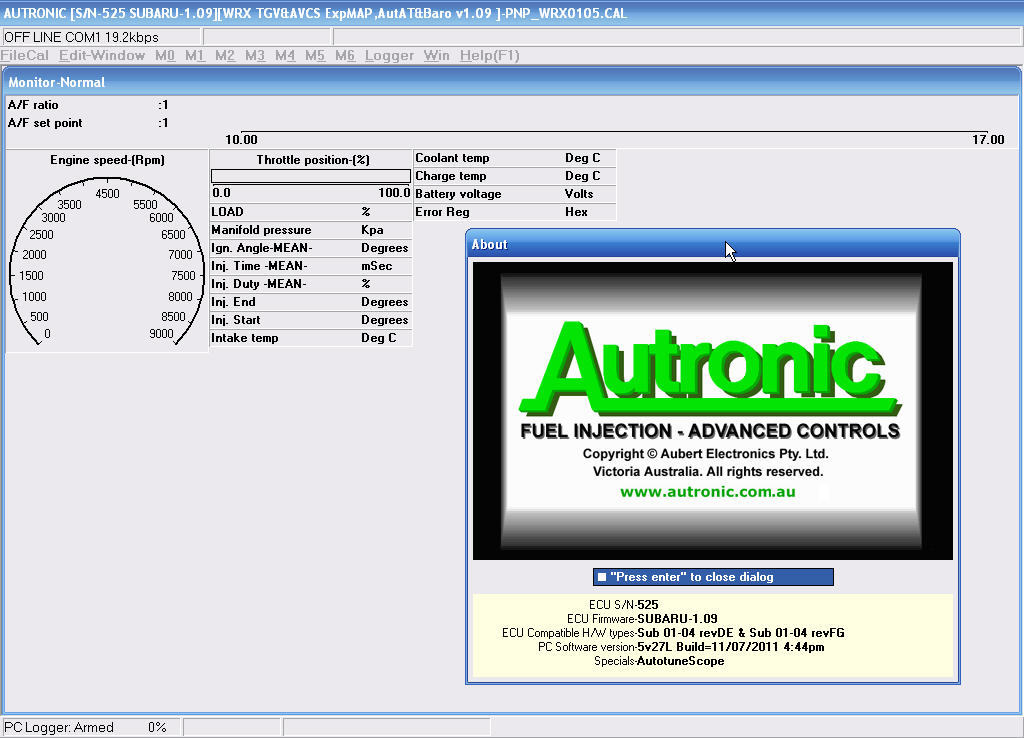Click the OFF LINE COM1 19.2kbps status field

pyautogui.click(x=101, y=37)
